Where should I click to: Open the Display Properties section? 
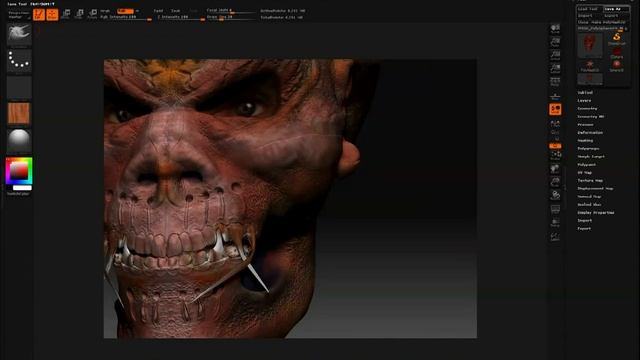596,213
